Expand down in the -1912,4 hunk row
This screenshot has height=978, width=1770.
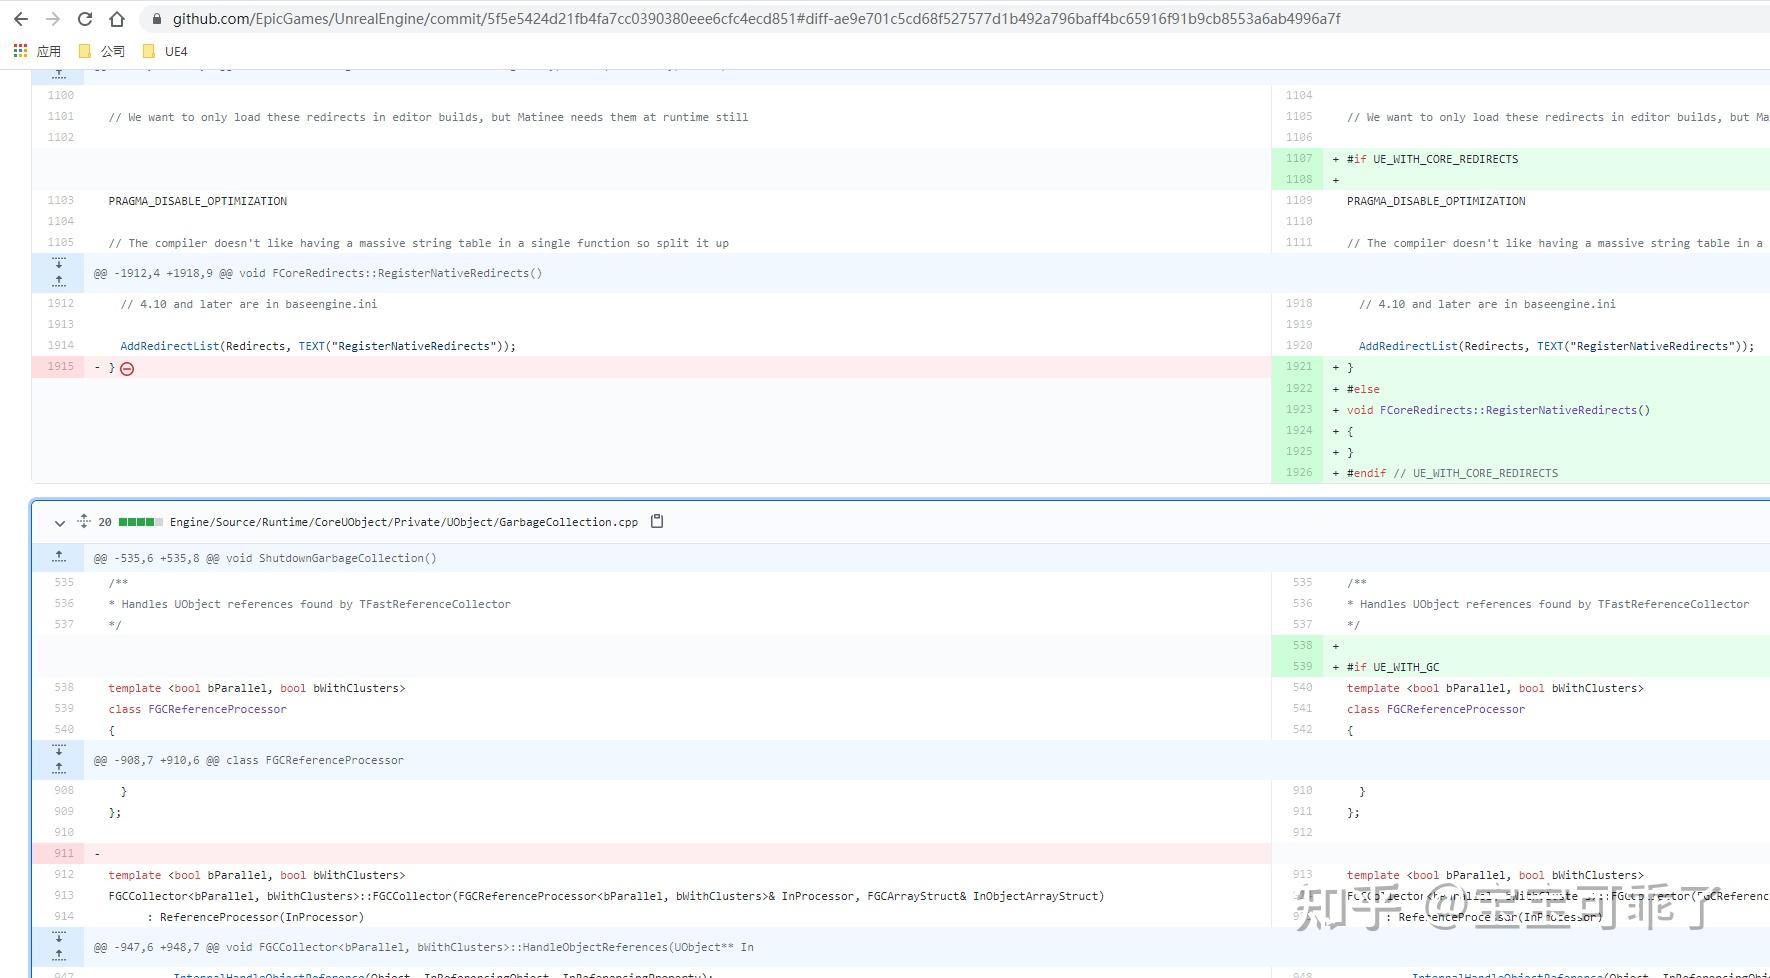59,264
